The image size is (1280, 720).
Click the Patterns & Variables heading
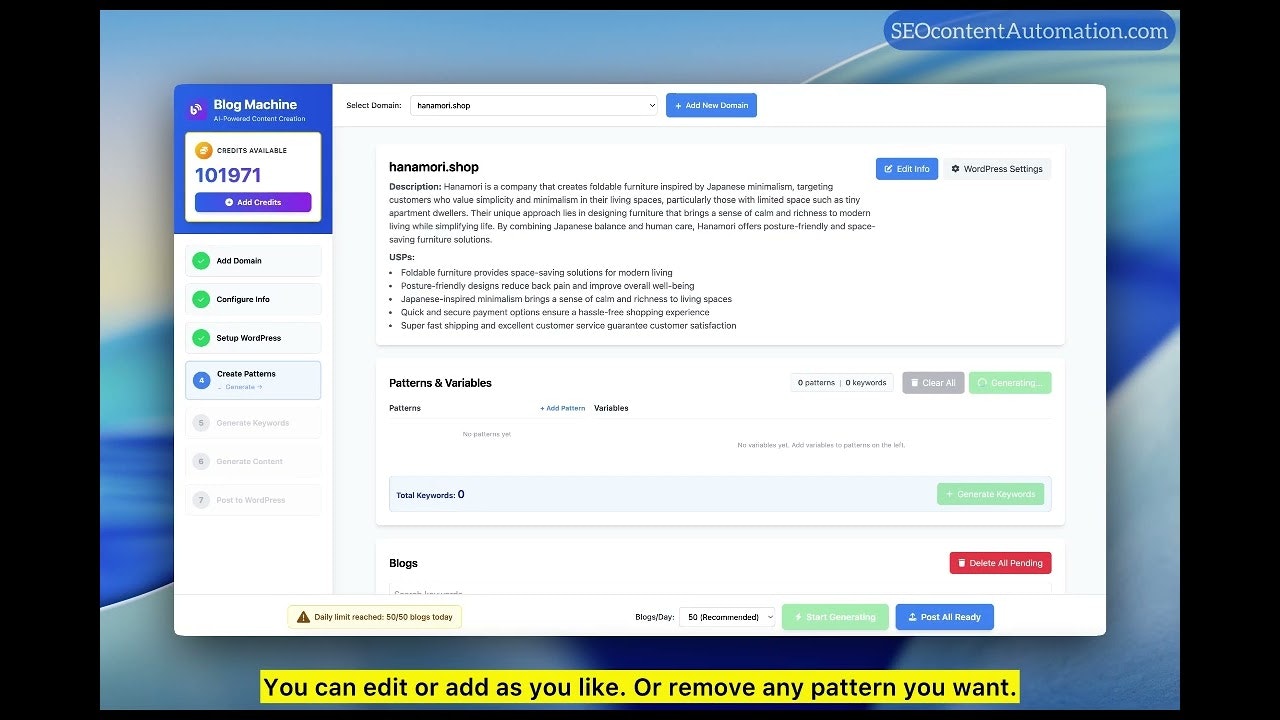click(x=440, y=383)
